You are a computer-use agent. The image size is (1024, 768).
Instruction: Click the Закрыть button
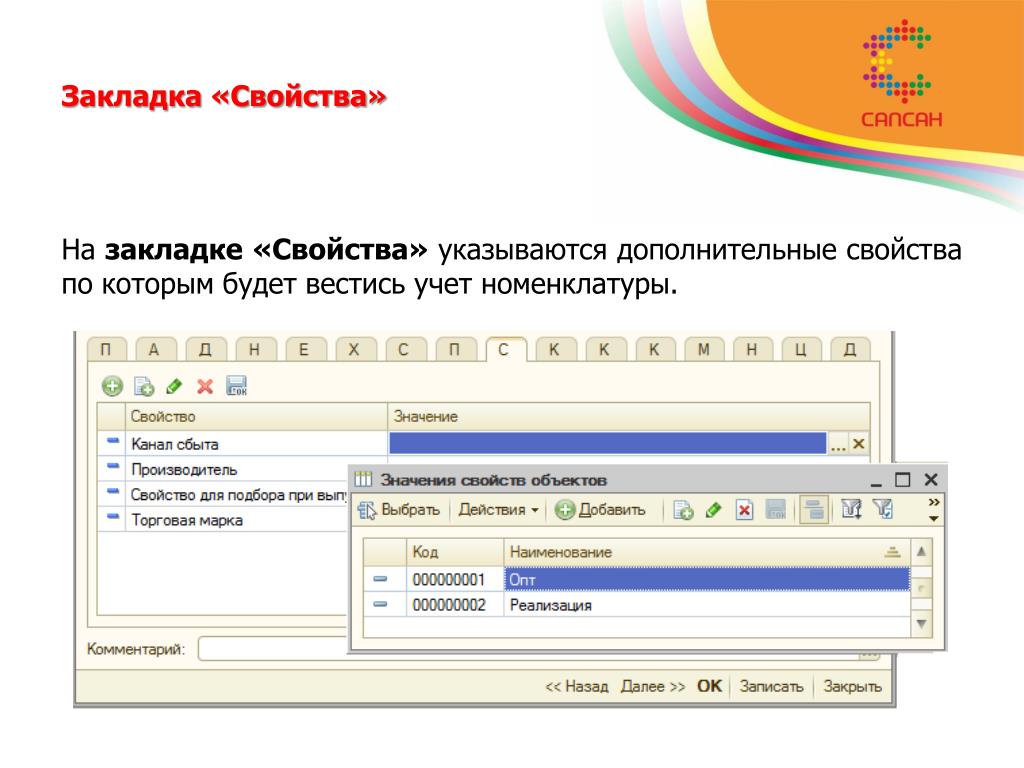point(852,687)
